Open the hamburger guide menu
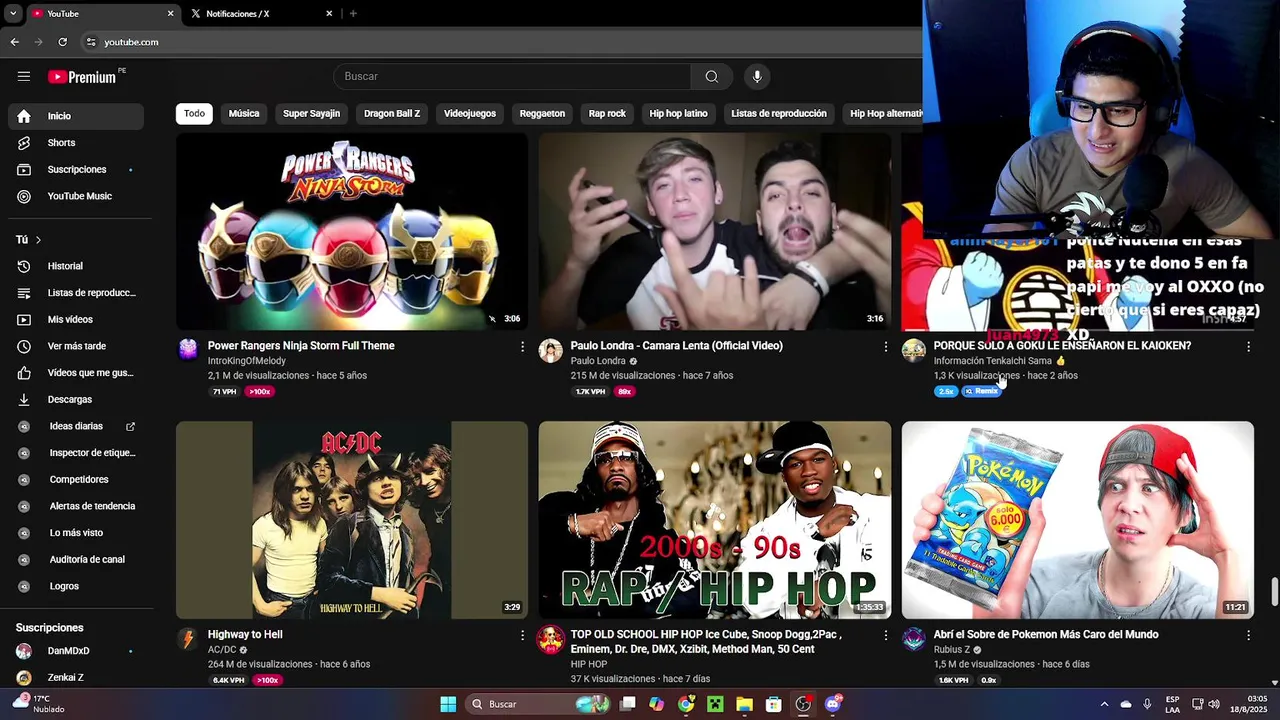 coord(24,76)
